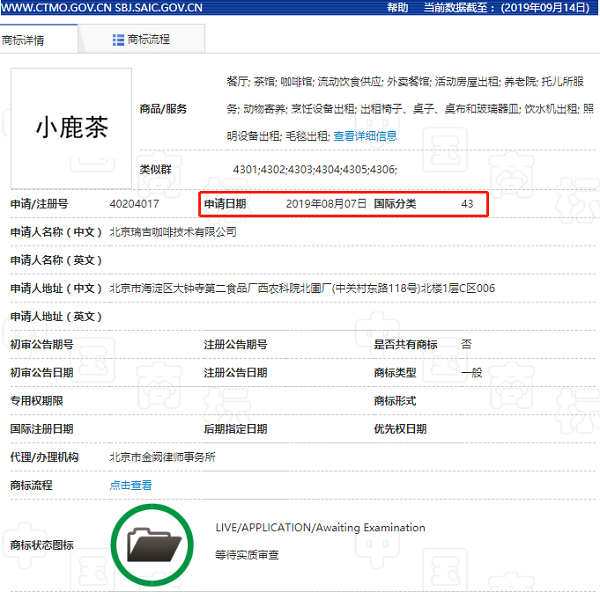Select similar group codes 4301;4302;4303
Viewport: 600px width, 592px height.
[x=315, y=169]
